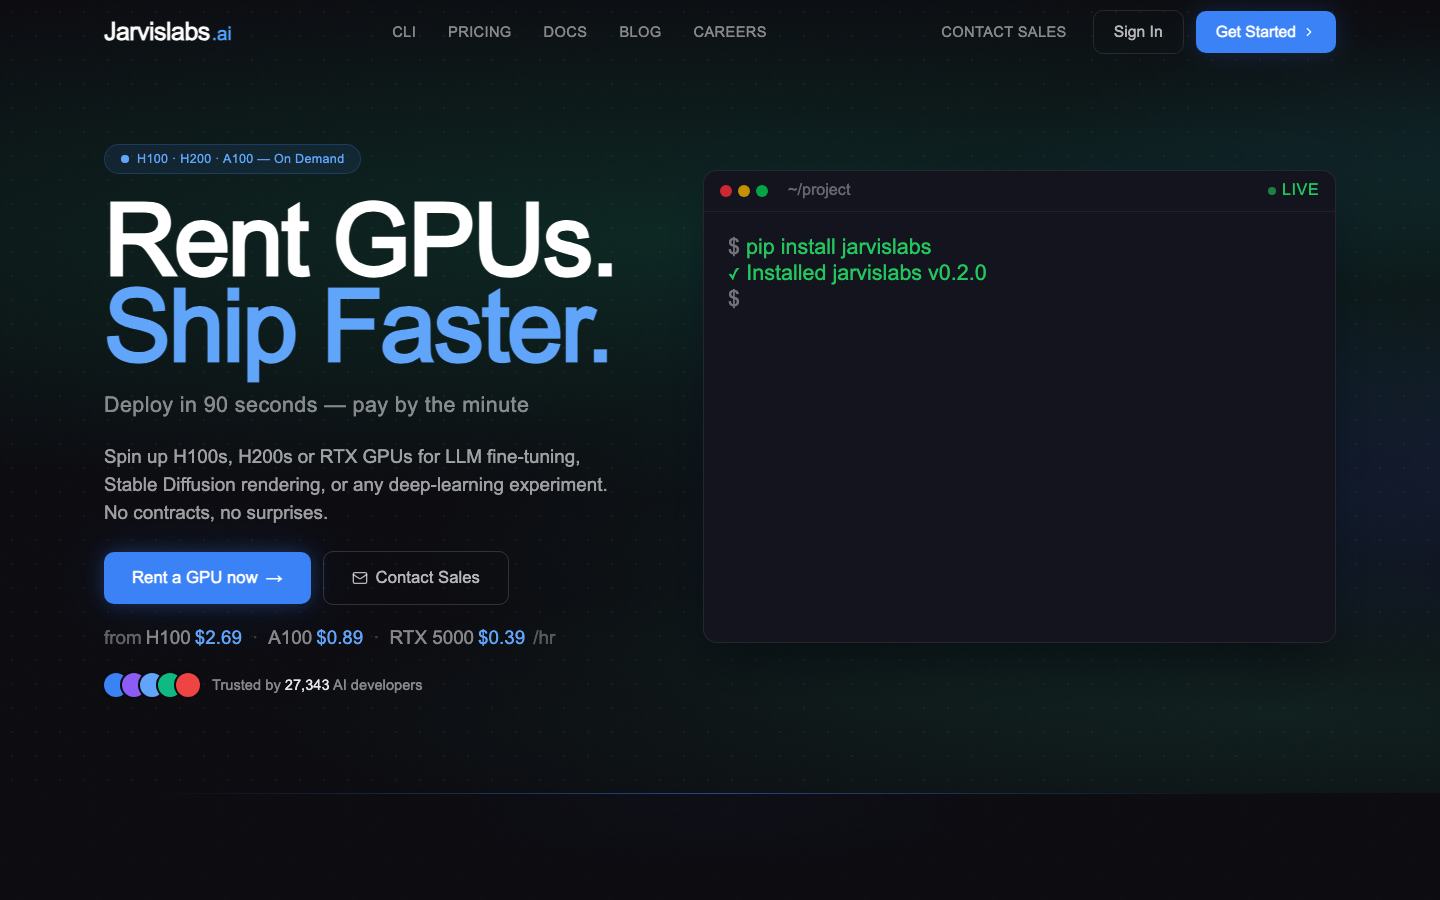The width and height of the screenshot is (1440, 900).
Task: Click the Installed jarvislabs v0.2.0 line
Action: click(857, 273)
